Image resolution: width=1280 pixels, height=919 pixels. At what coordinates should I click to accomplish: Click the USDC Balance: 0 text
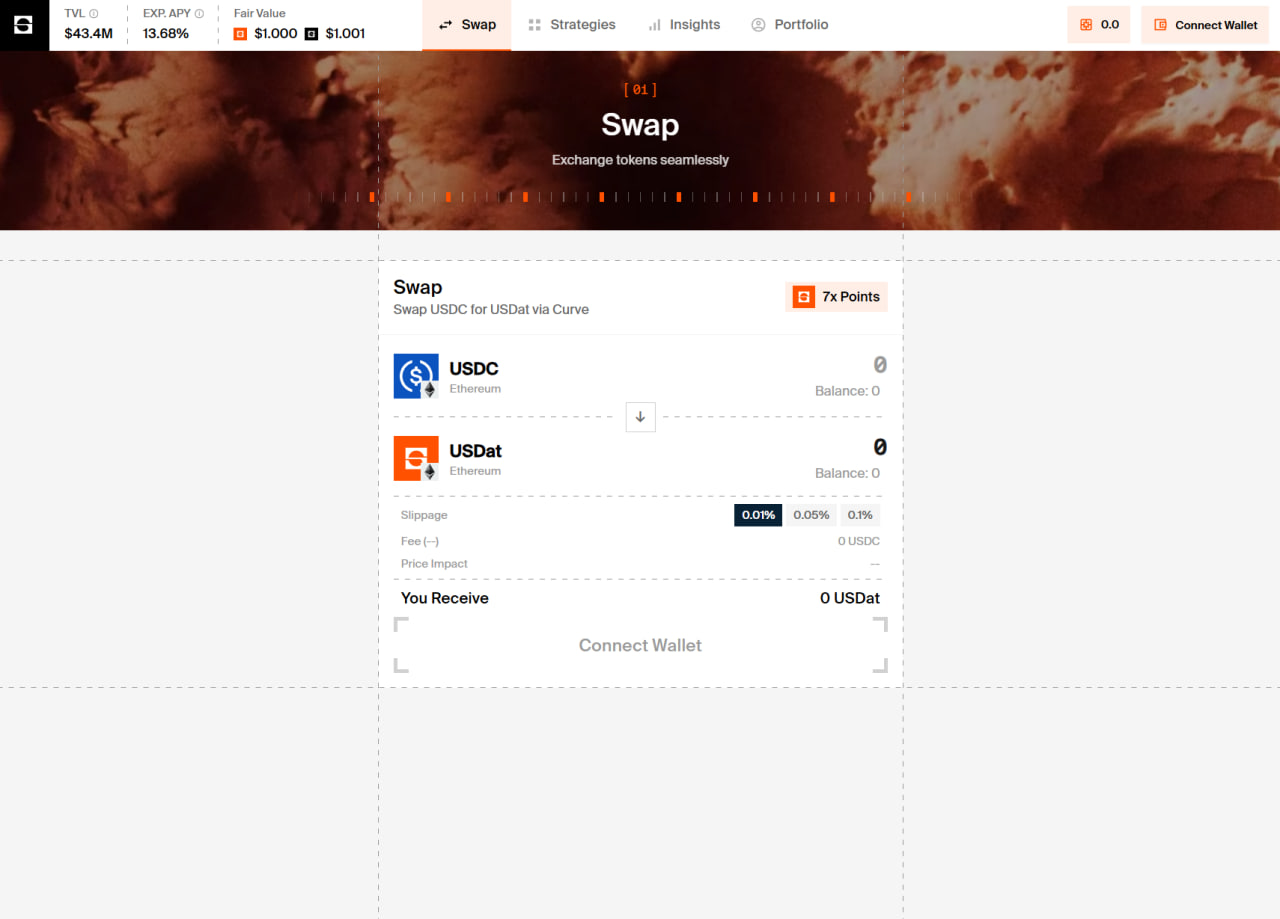[847, 391]
